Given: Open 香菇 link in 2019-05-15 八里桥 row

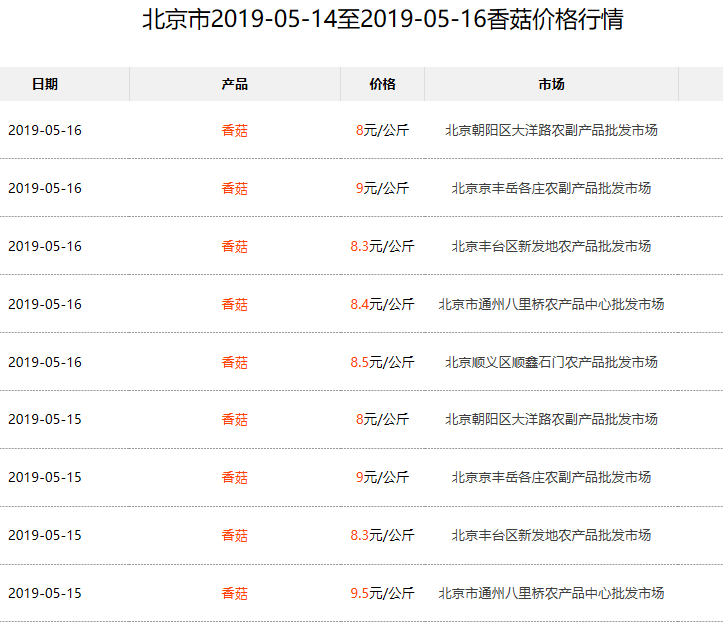Looking at the screenshot, I should 235,593.
